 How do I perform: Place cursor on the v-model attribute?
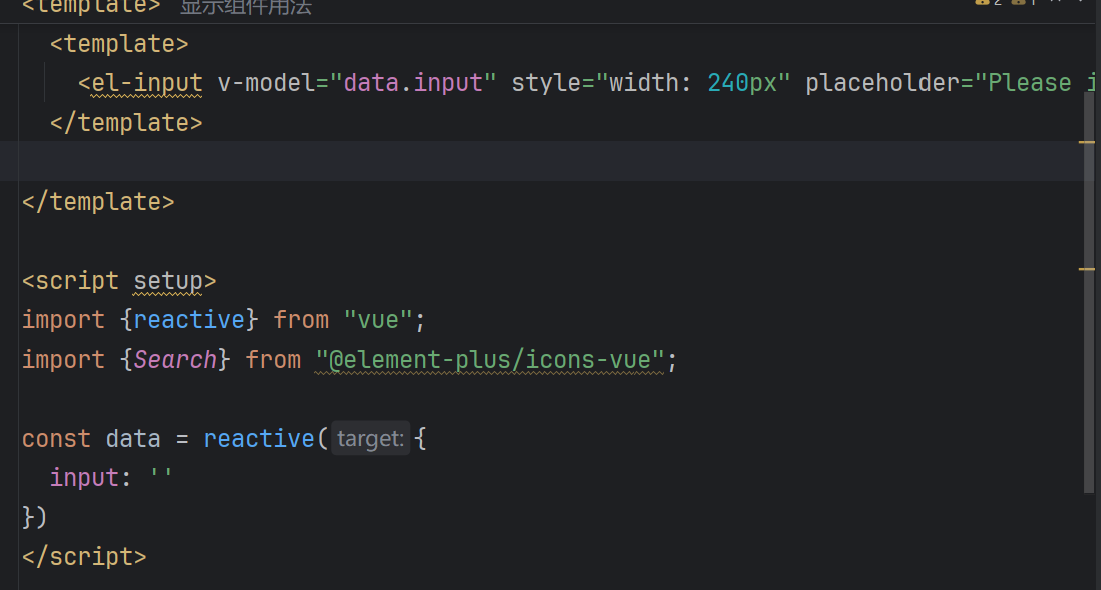coord(266,83)
